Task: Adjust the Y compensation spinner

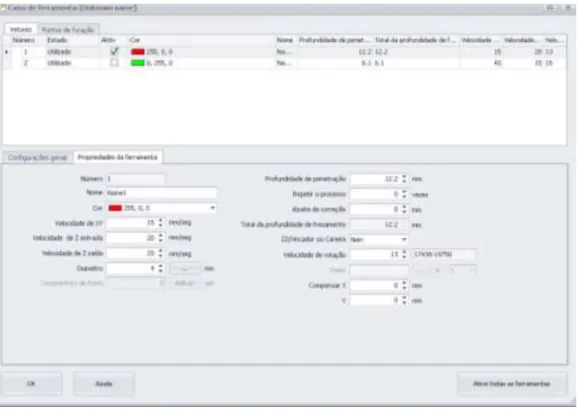Action: click(x=404, y=300)
